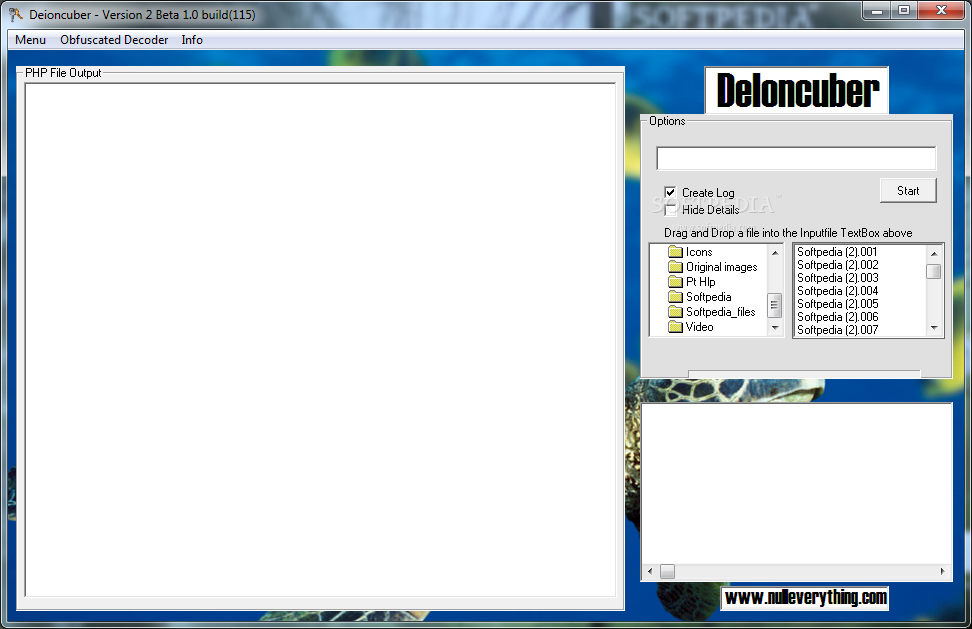The height and width of the screenshot is (629, 972).
Task: Select the Softpedia folder
Action: pos(709,297)
